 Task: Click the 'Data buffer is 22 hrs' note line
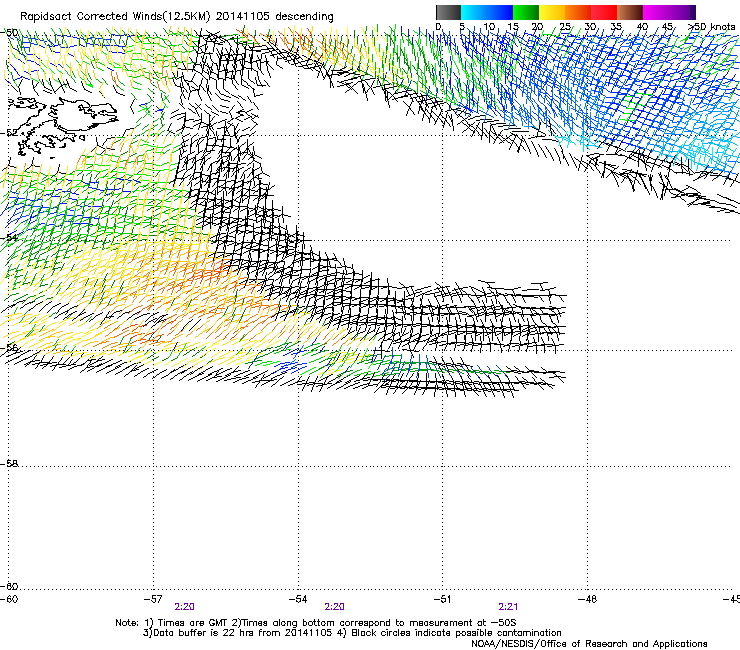[x=352, y=633]
